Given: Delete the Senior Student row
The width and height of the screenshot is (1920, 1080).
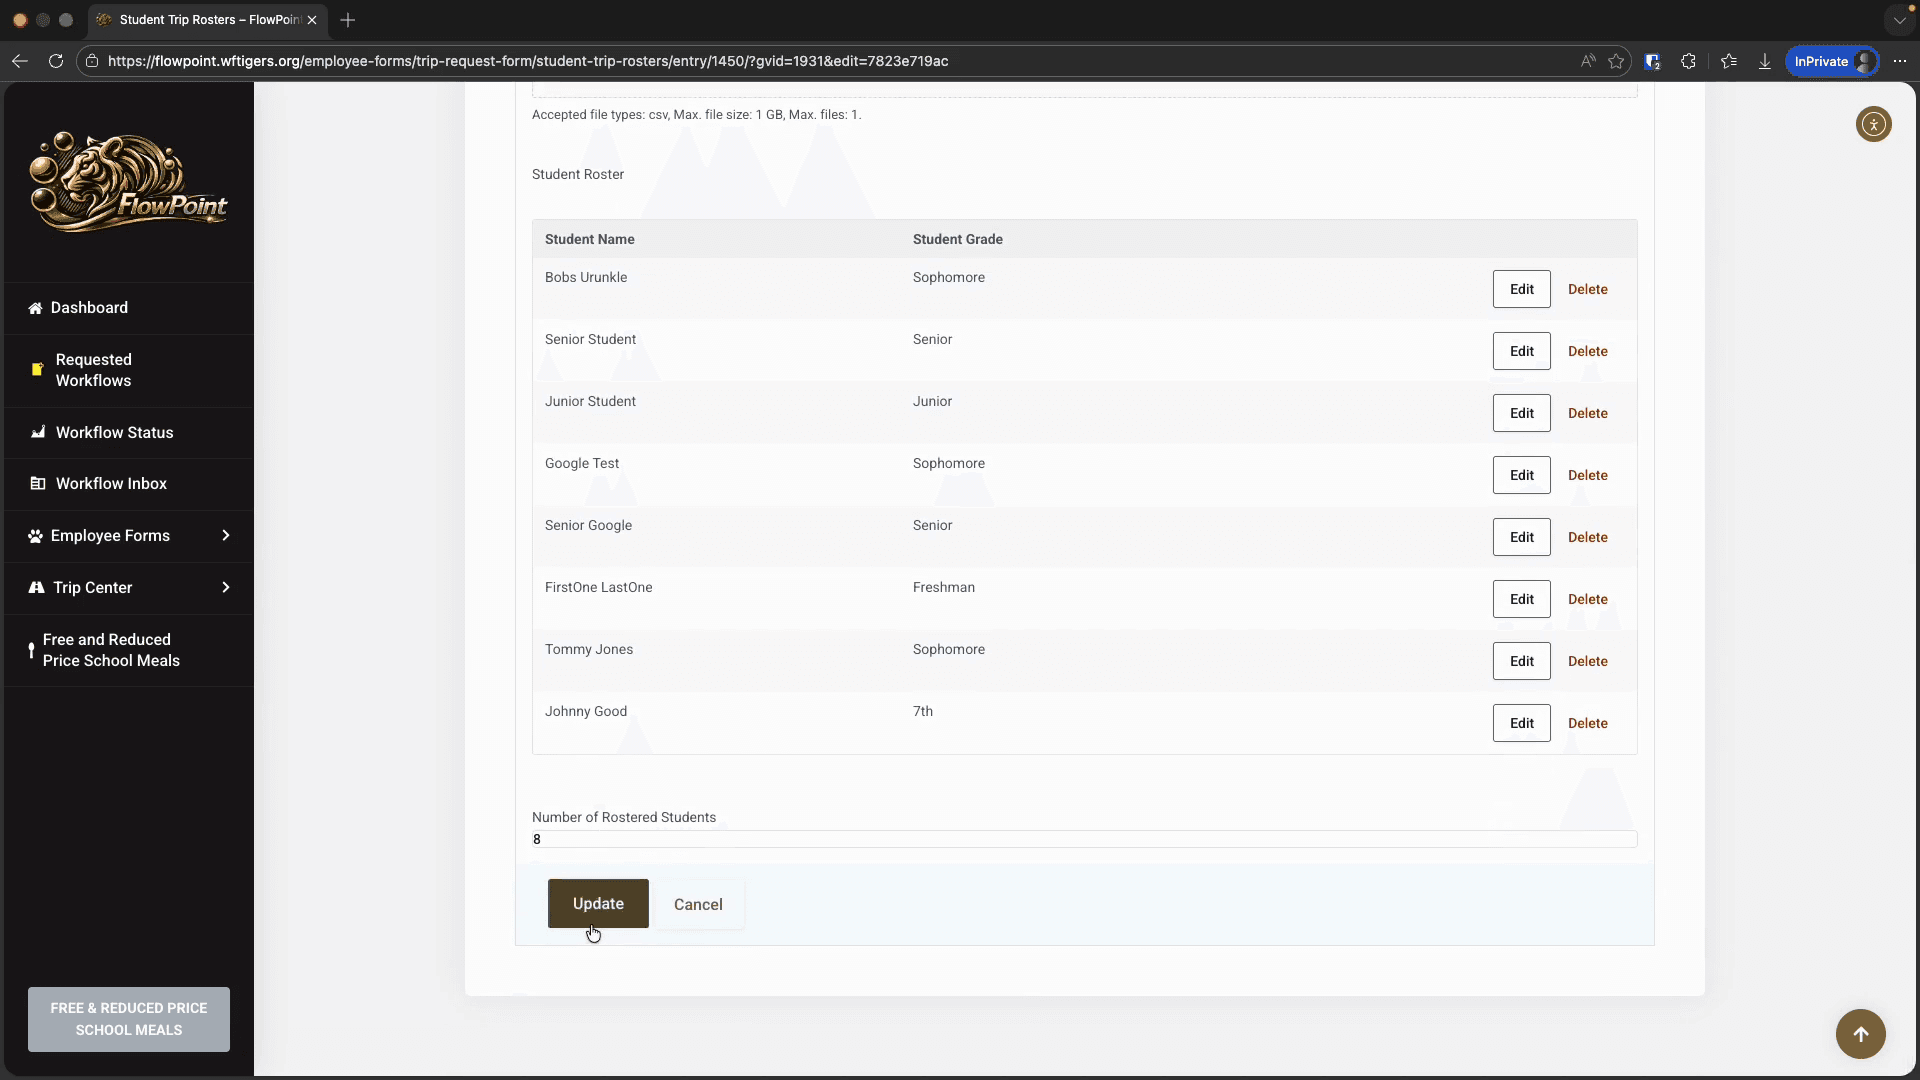Looking at the screenshot, I should [1587, 351].
